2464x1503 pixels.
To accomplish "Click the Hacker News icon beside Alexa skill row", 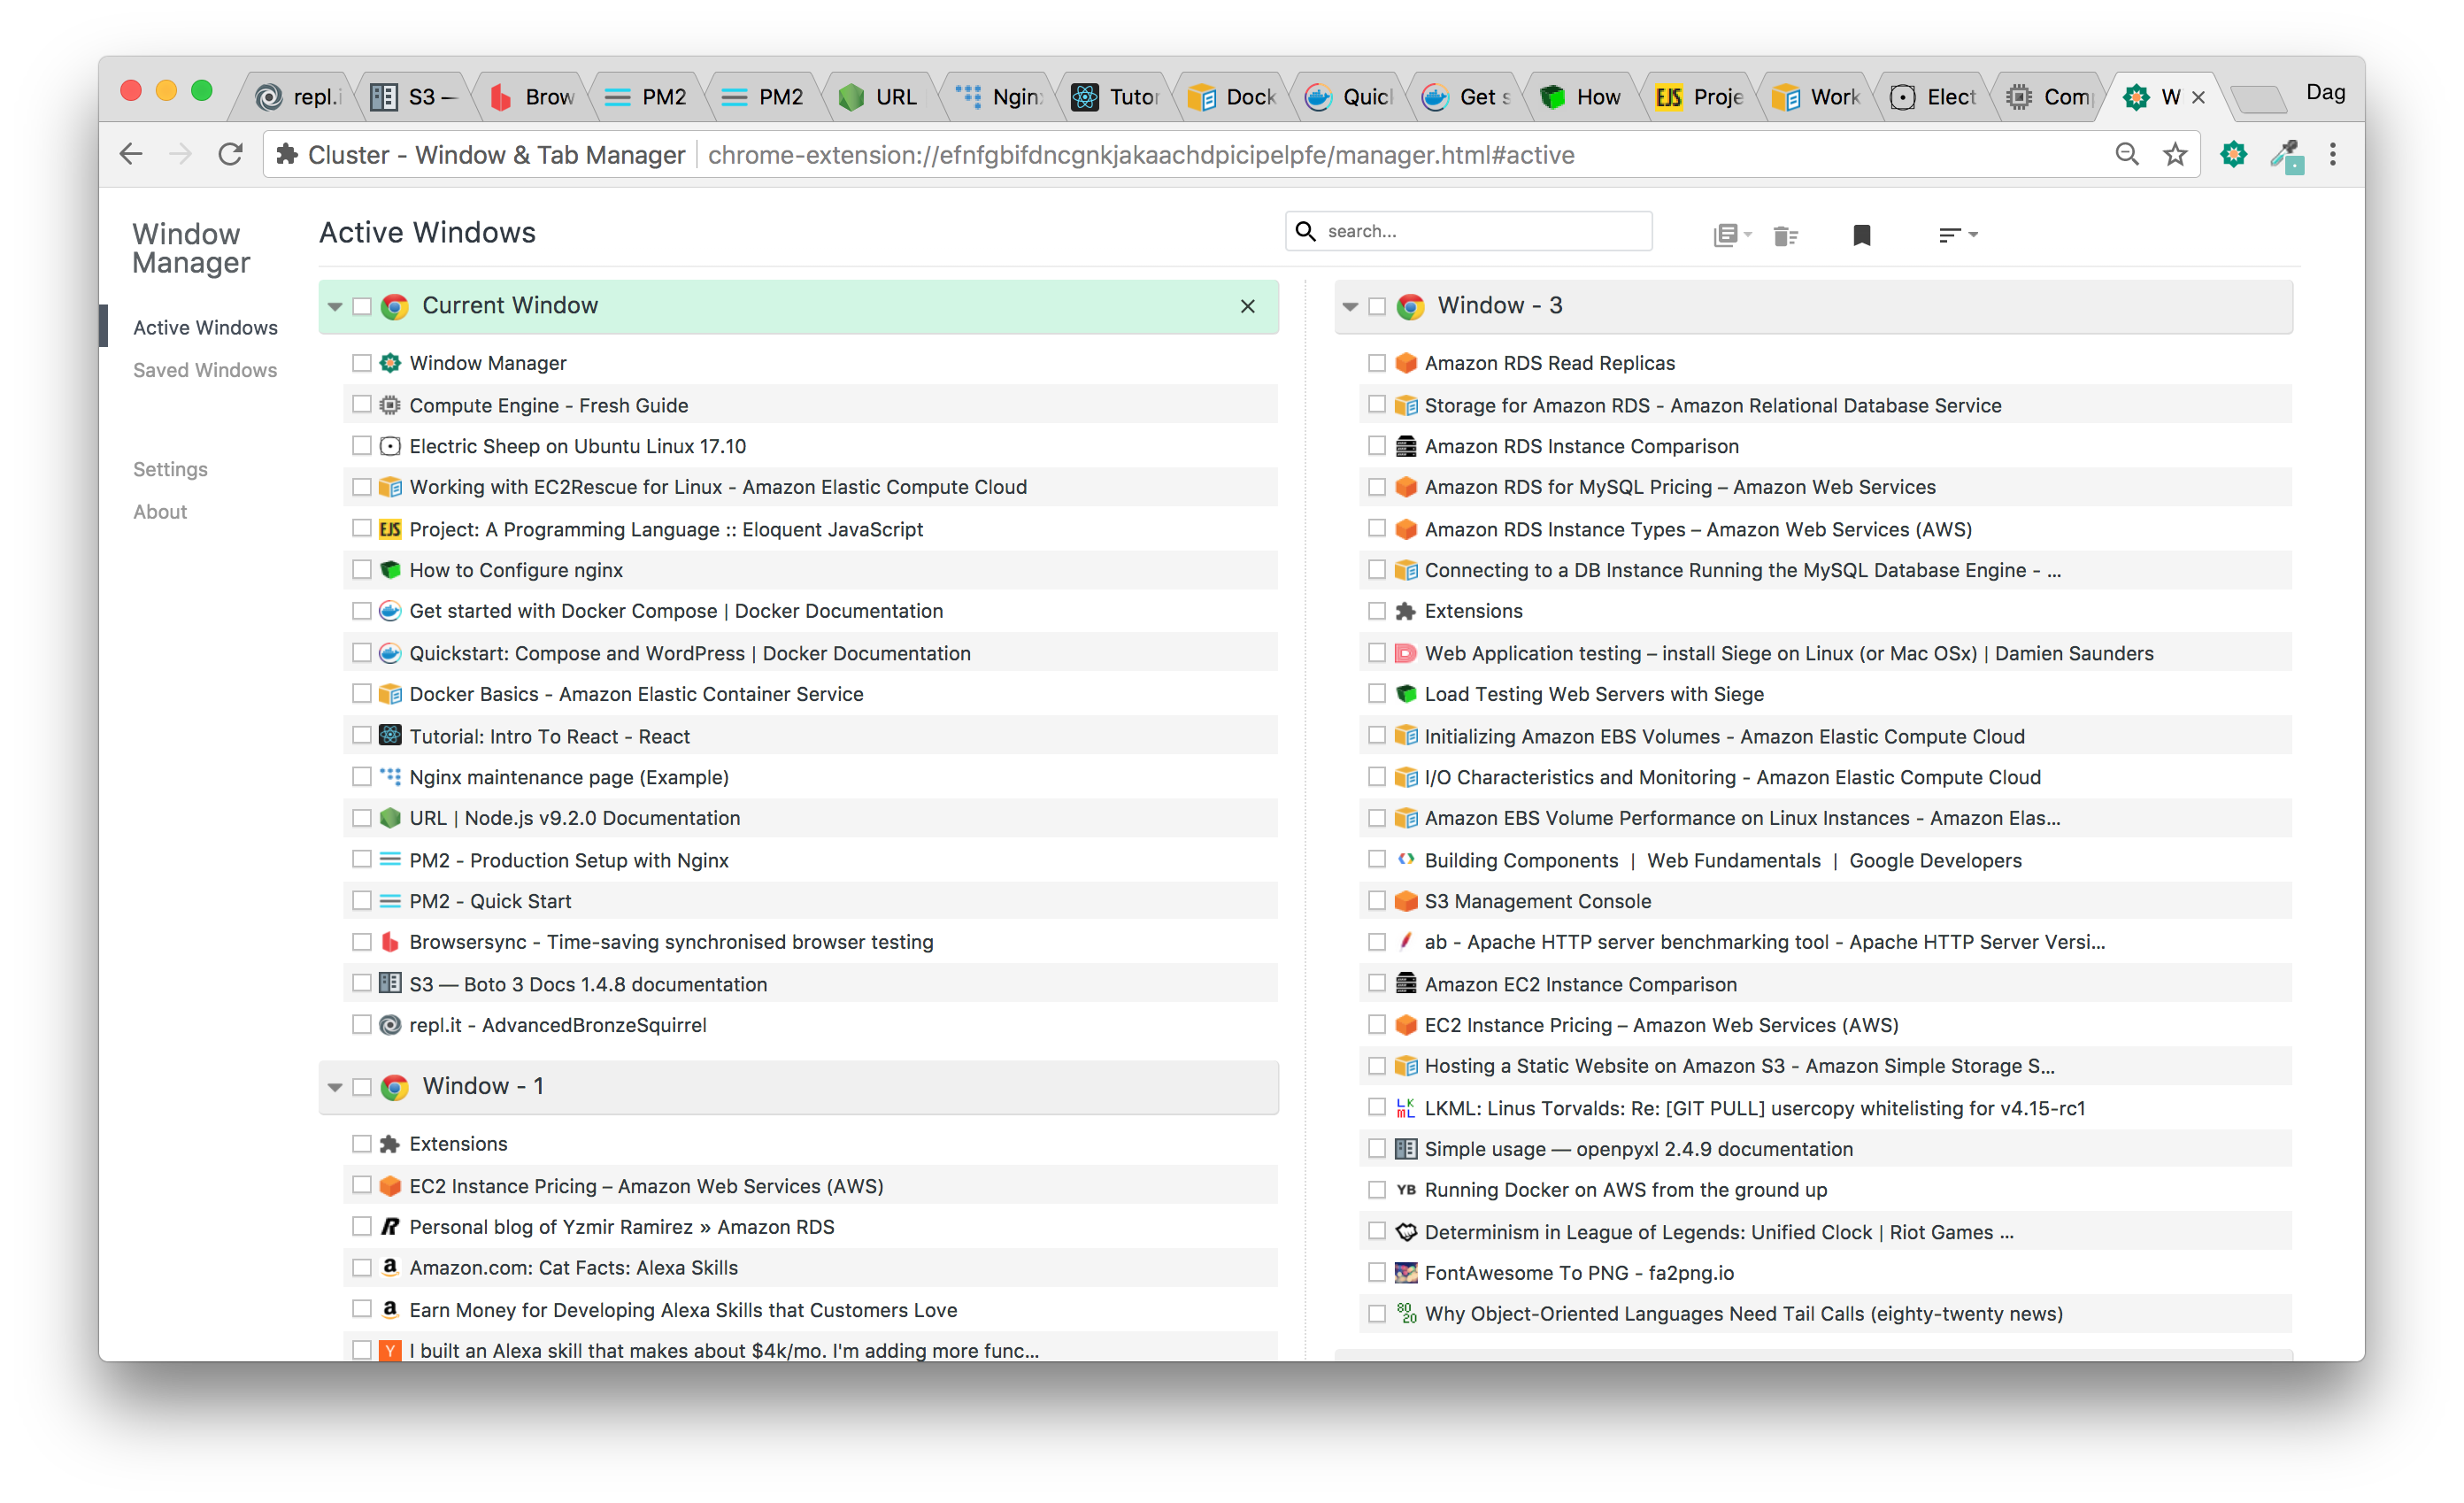I will (x=390, y=1351).
